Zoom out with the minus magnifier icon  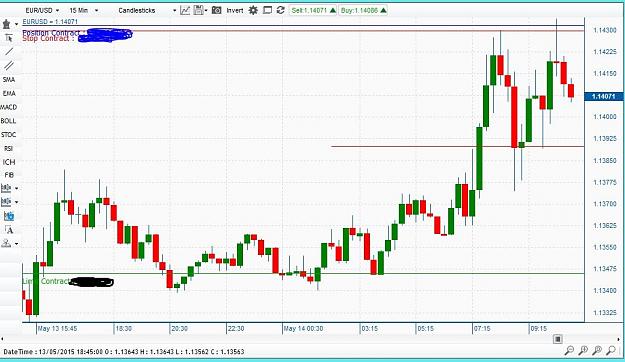tap(569, 351)
